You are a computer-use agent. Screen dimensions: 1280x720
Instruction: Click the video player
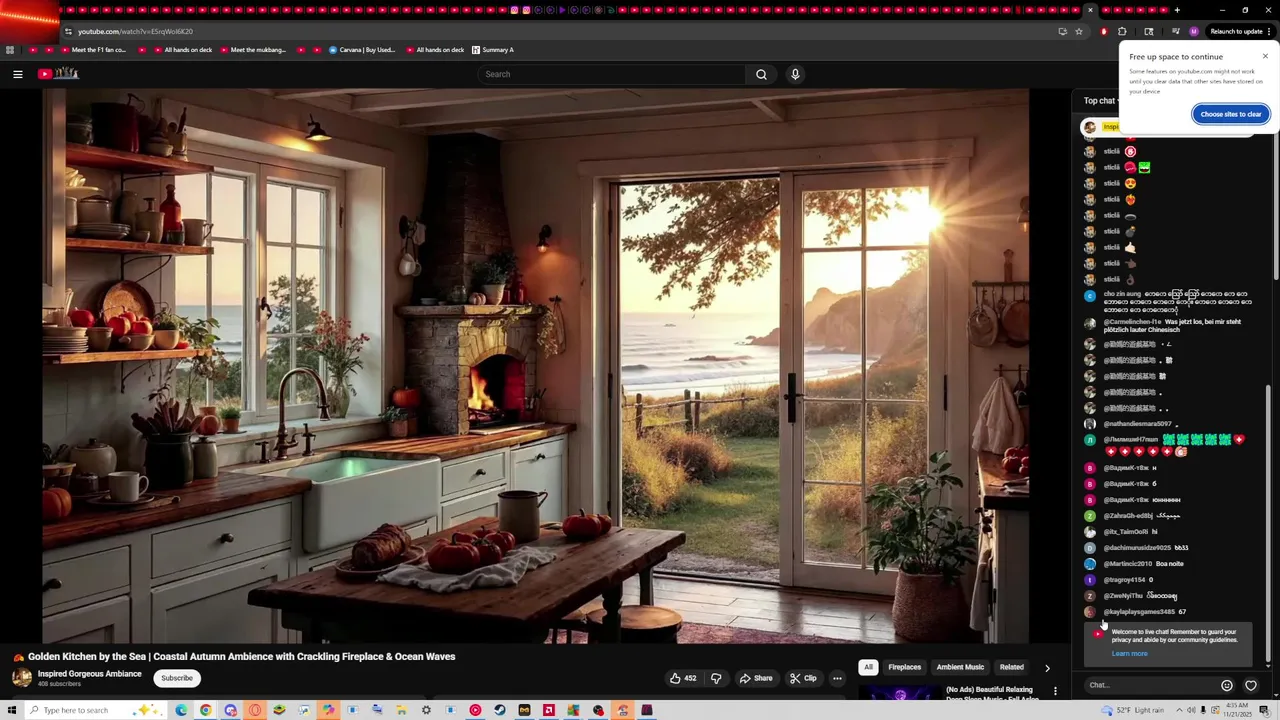(x=535, y=365)
